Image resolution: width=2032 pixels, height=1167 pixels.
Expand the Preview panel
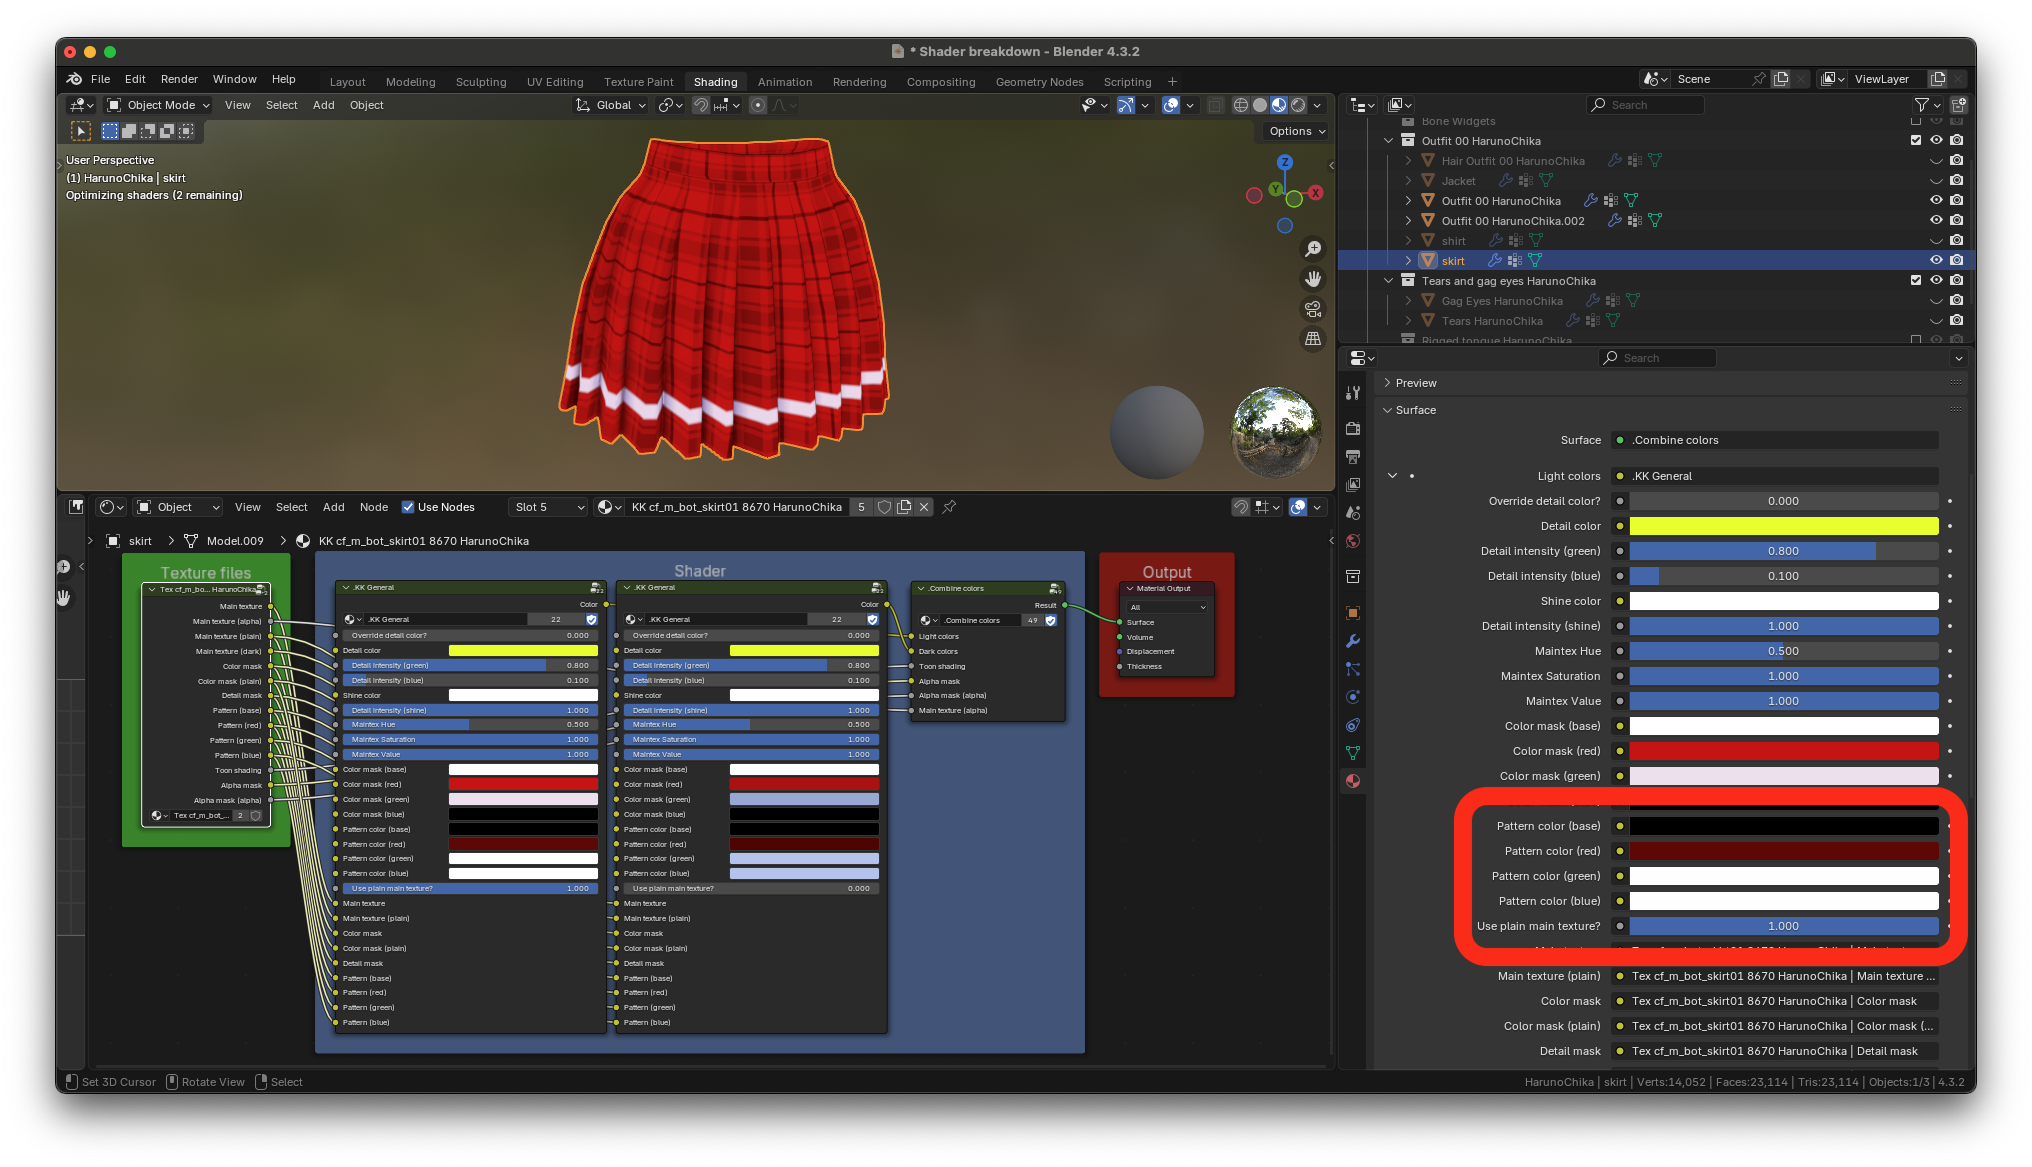tap(1416, 383)
